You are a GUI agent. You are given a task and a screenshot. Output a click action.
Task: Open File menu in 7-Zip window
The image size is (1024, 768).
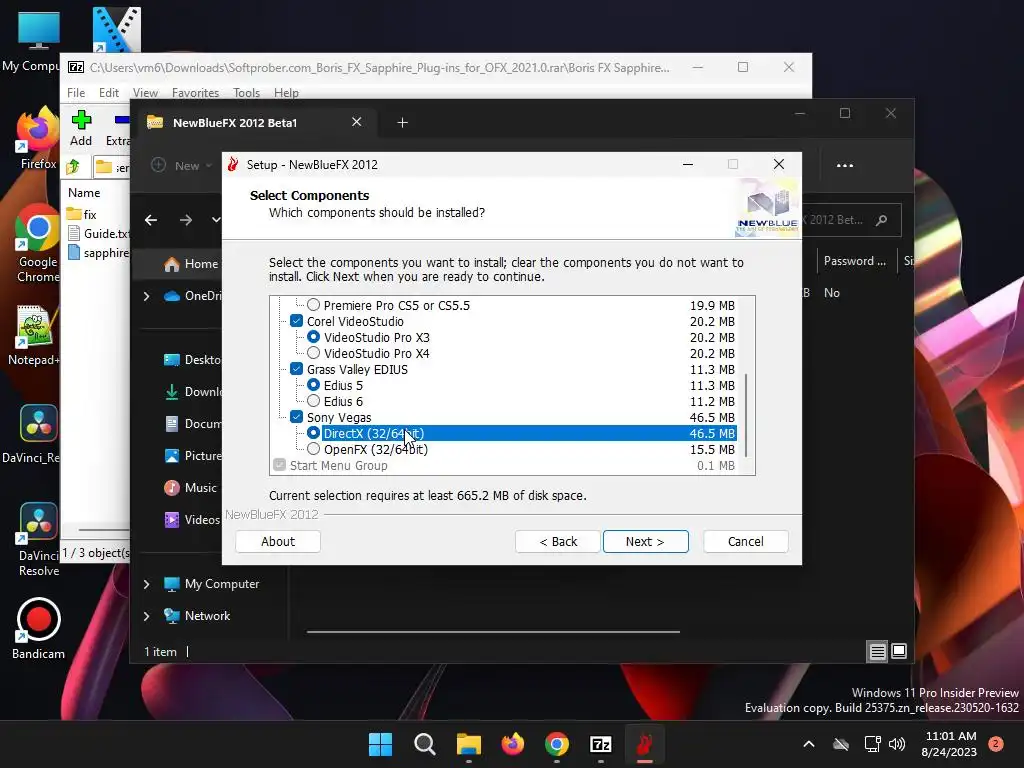tap(76, 93)
